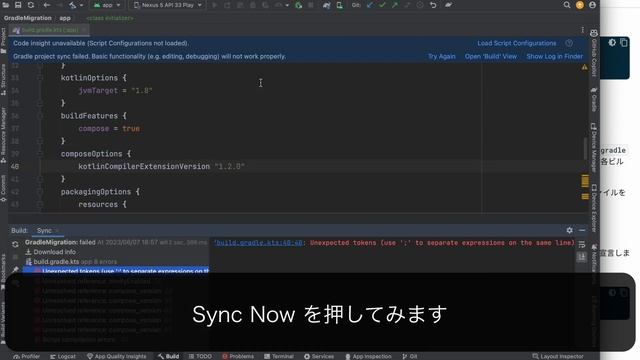Click Try Again link
Viewport: 640px width, 360px height.
pyautogui.click(x=442, y=56)
